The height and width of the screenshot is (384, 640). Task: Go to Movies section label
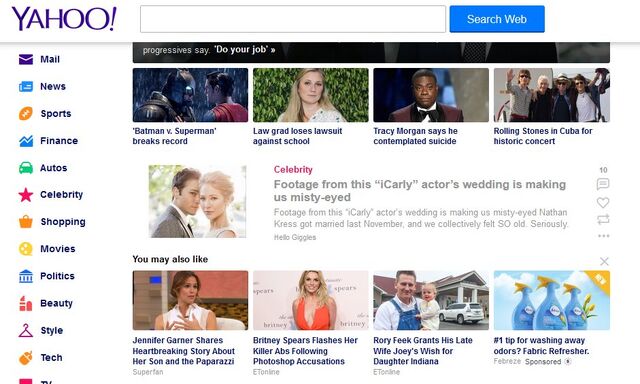(58, 249)
